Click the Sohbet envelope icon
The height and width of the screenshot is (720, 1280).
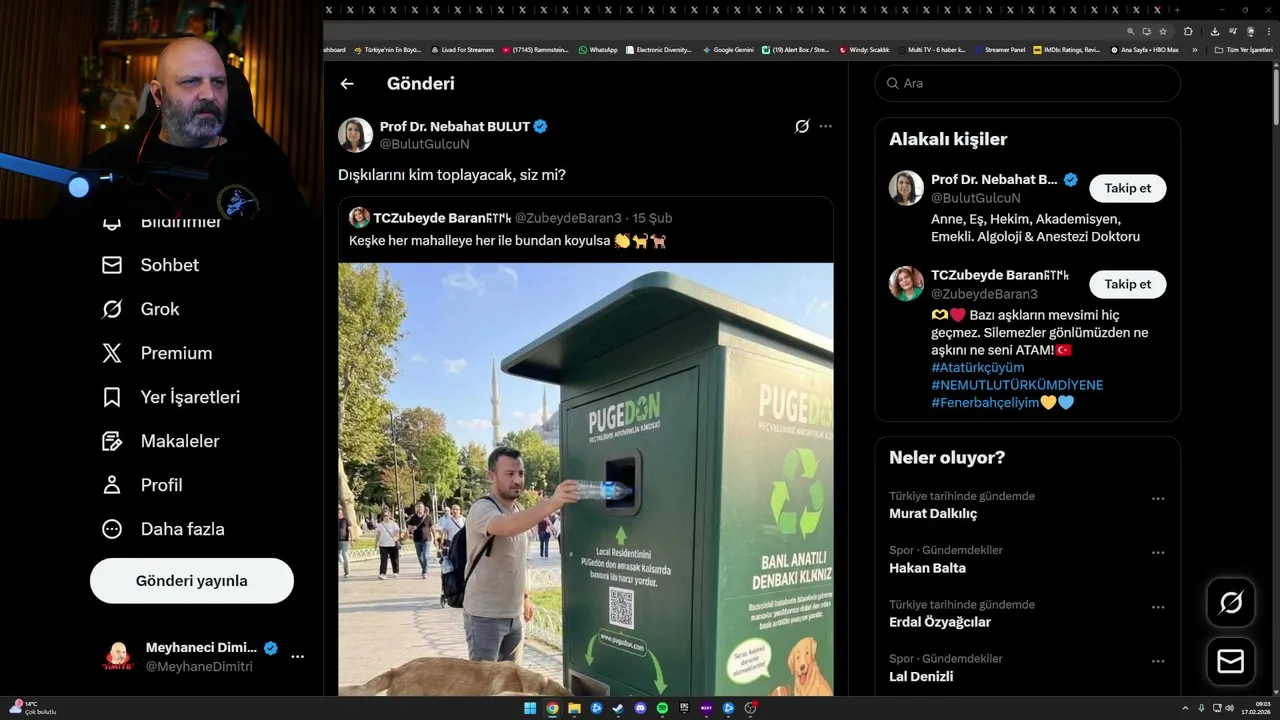112,265
